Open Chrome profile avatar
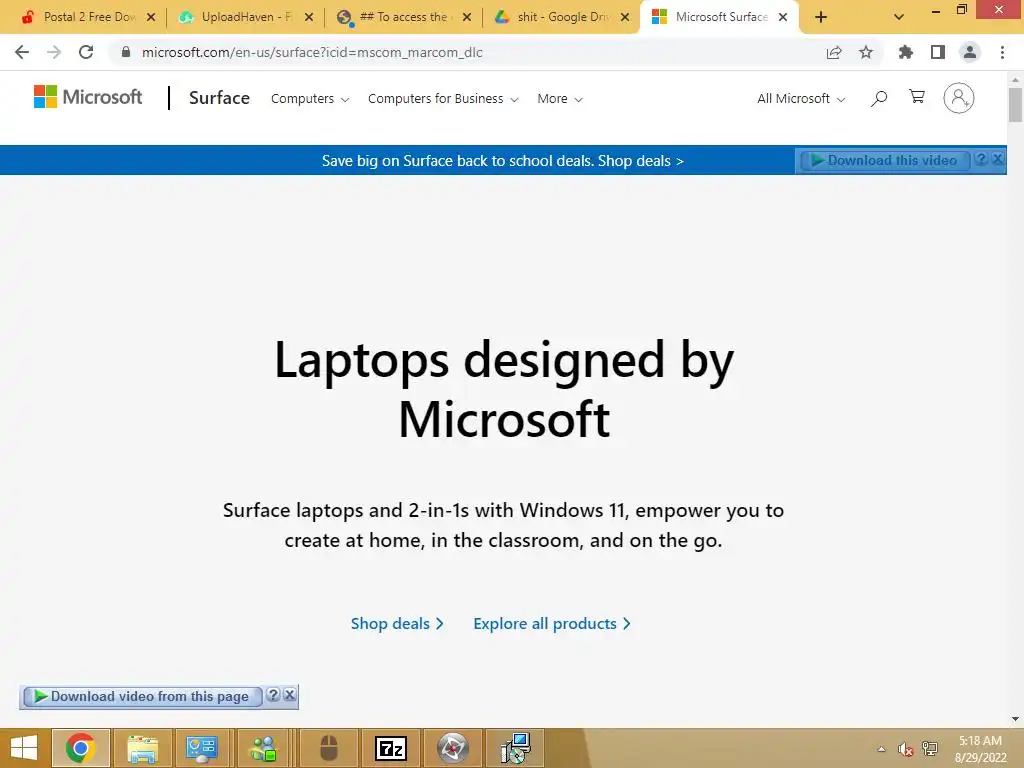Viewport: 1024px width, 768px height. (x=970, y=52)
